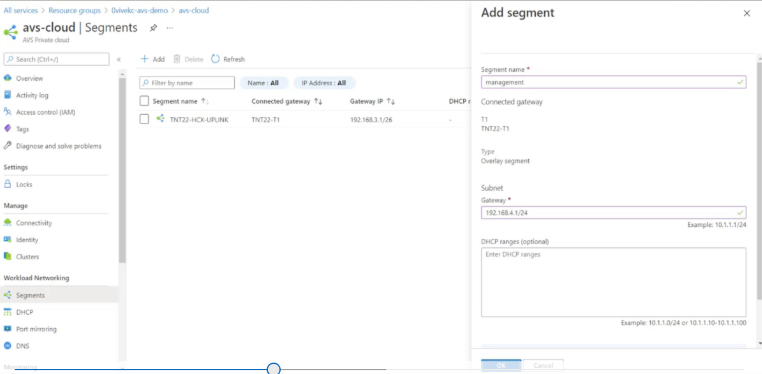This screenshot has width=762, height=374.
Task: Sort by Gateway IP column
Action: 372,102
